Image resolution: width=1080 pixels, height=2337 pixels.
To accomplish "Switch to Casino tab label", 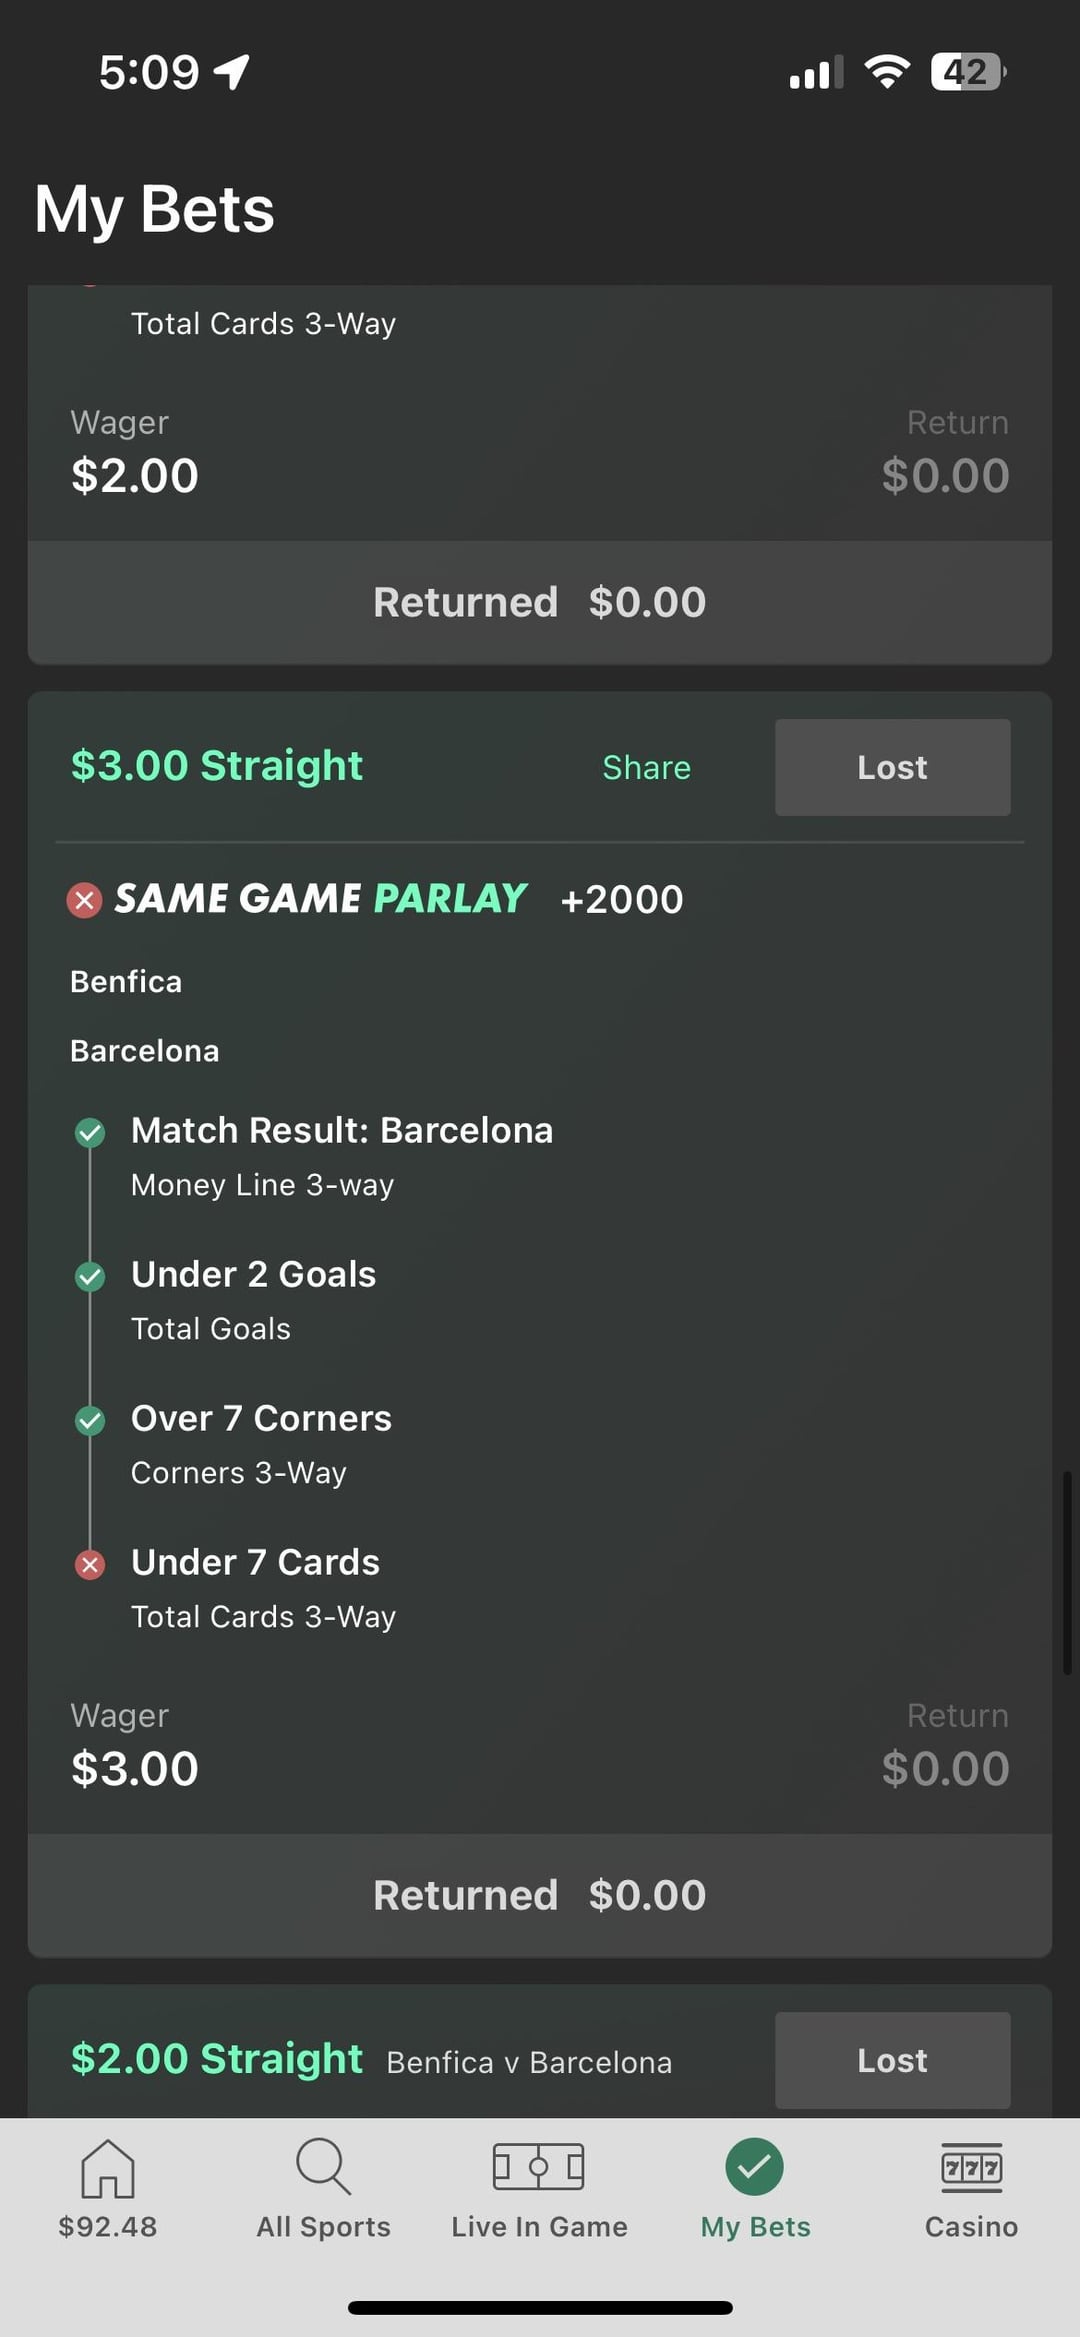I will (971, 2227).
